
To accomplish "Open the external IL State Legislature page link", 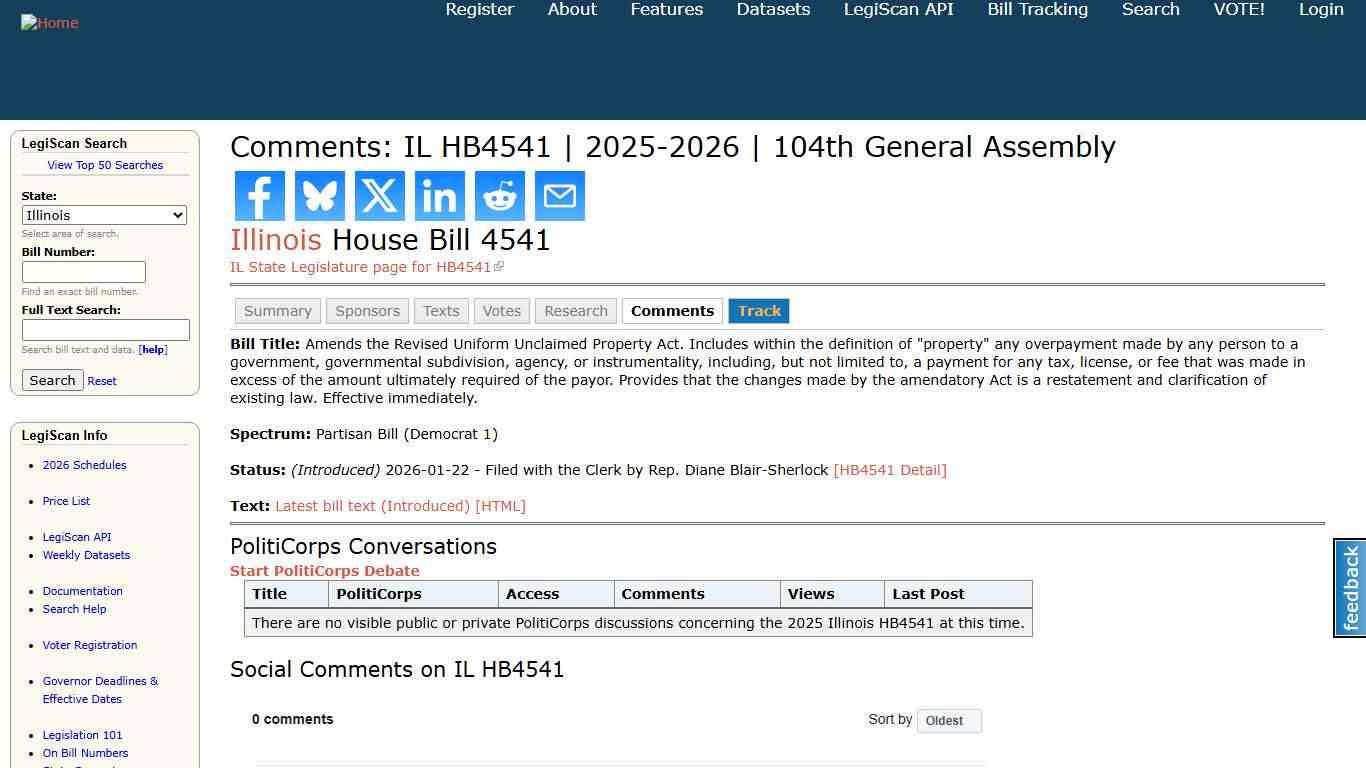I will pyautogui.click(x=363, y=267).
